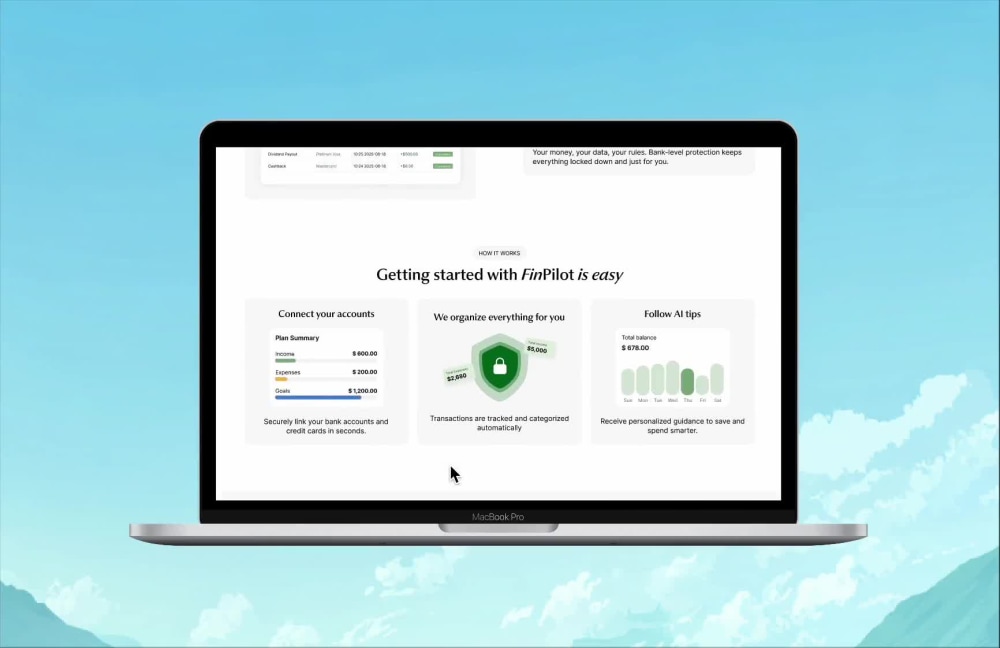Click the Cashback transaction row
Viewport: 1000px width, 648px height.
tap(360, 166)
